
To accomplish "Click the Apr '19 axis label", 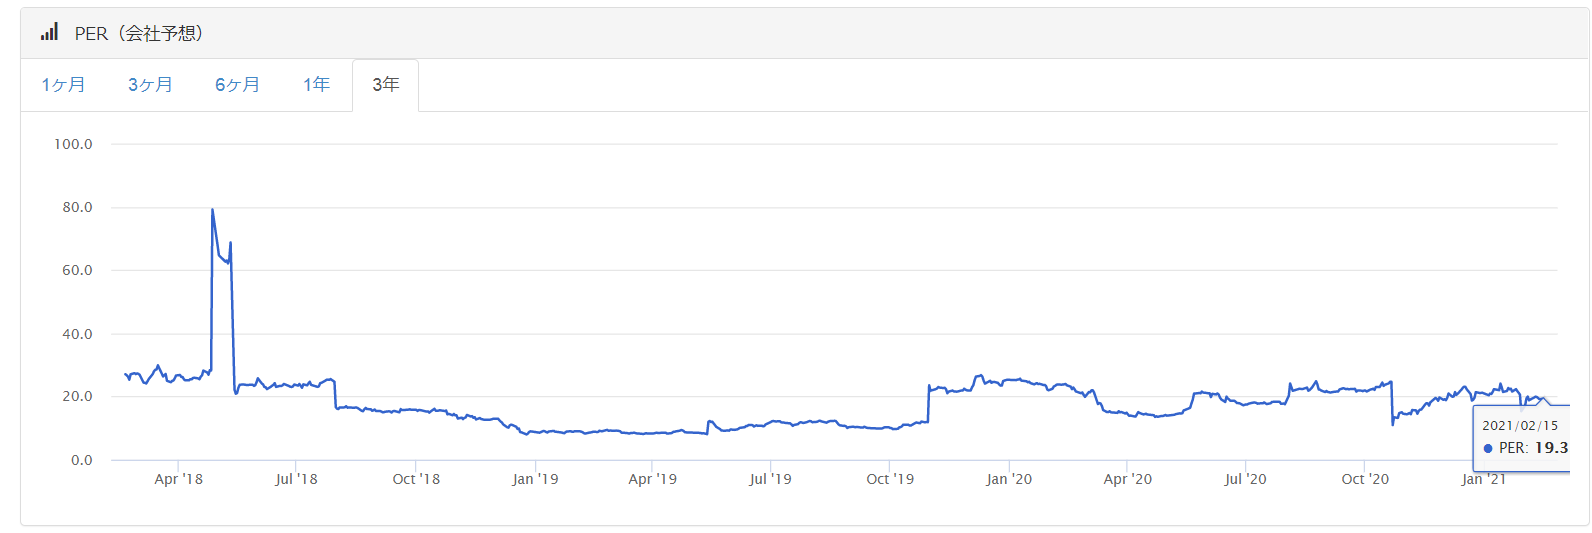I will coord(652,479).
